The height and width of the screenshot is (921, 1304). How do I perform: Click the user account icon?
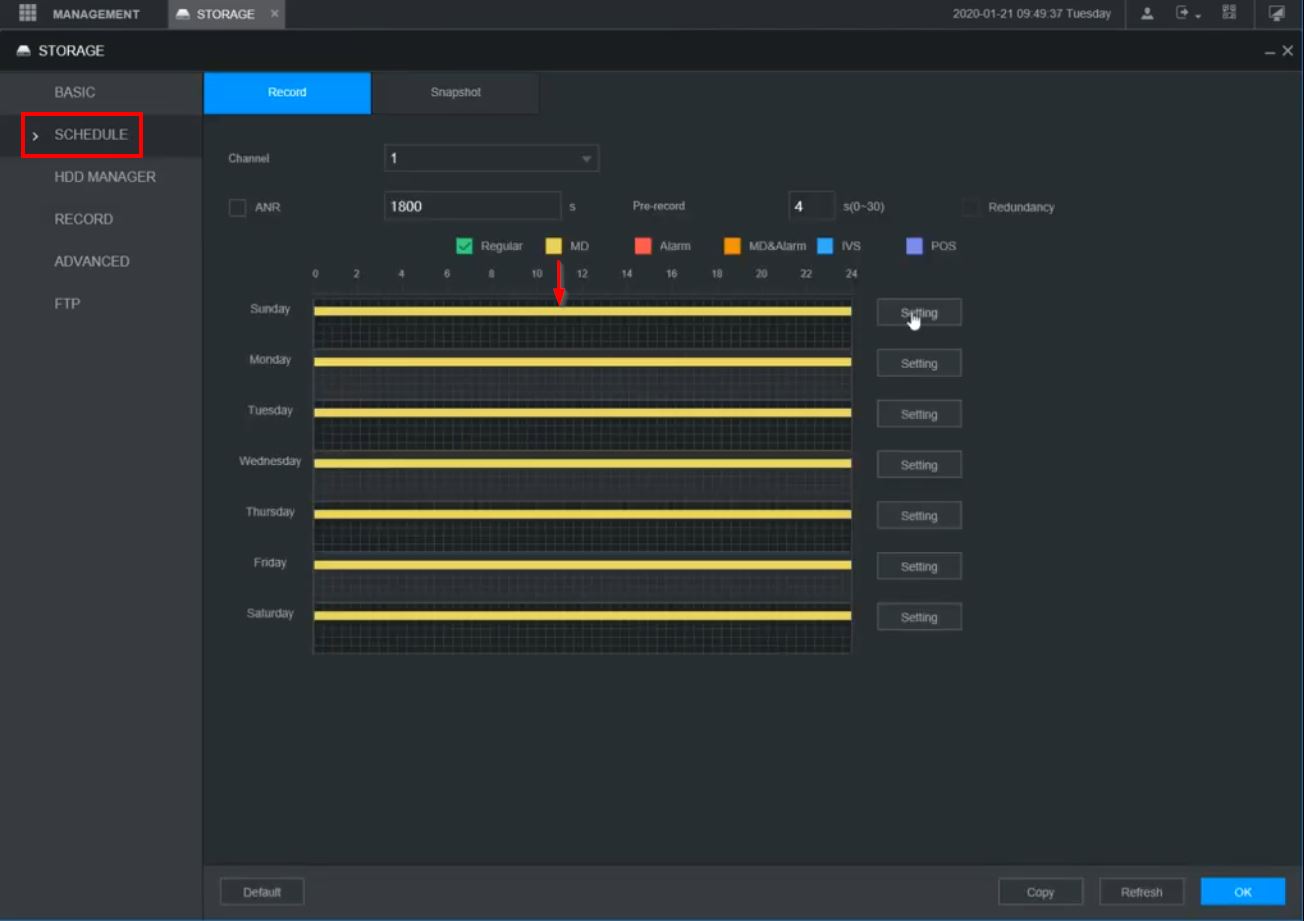1147,13
